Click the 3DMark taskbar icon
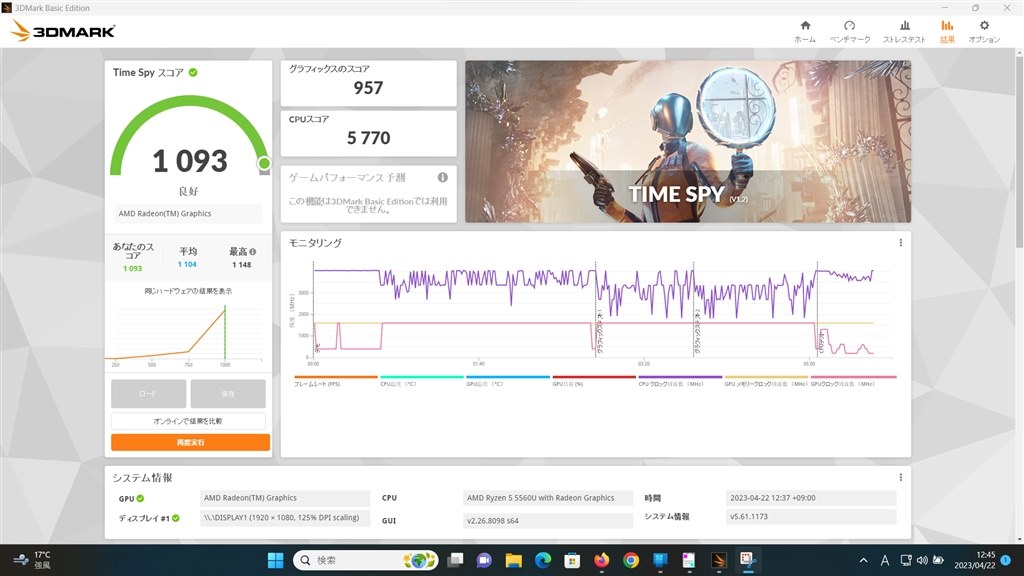Screen dimensions: 1024x576 [x=718, y=560]
